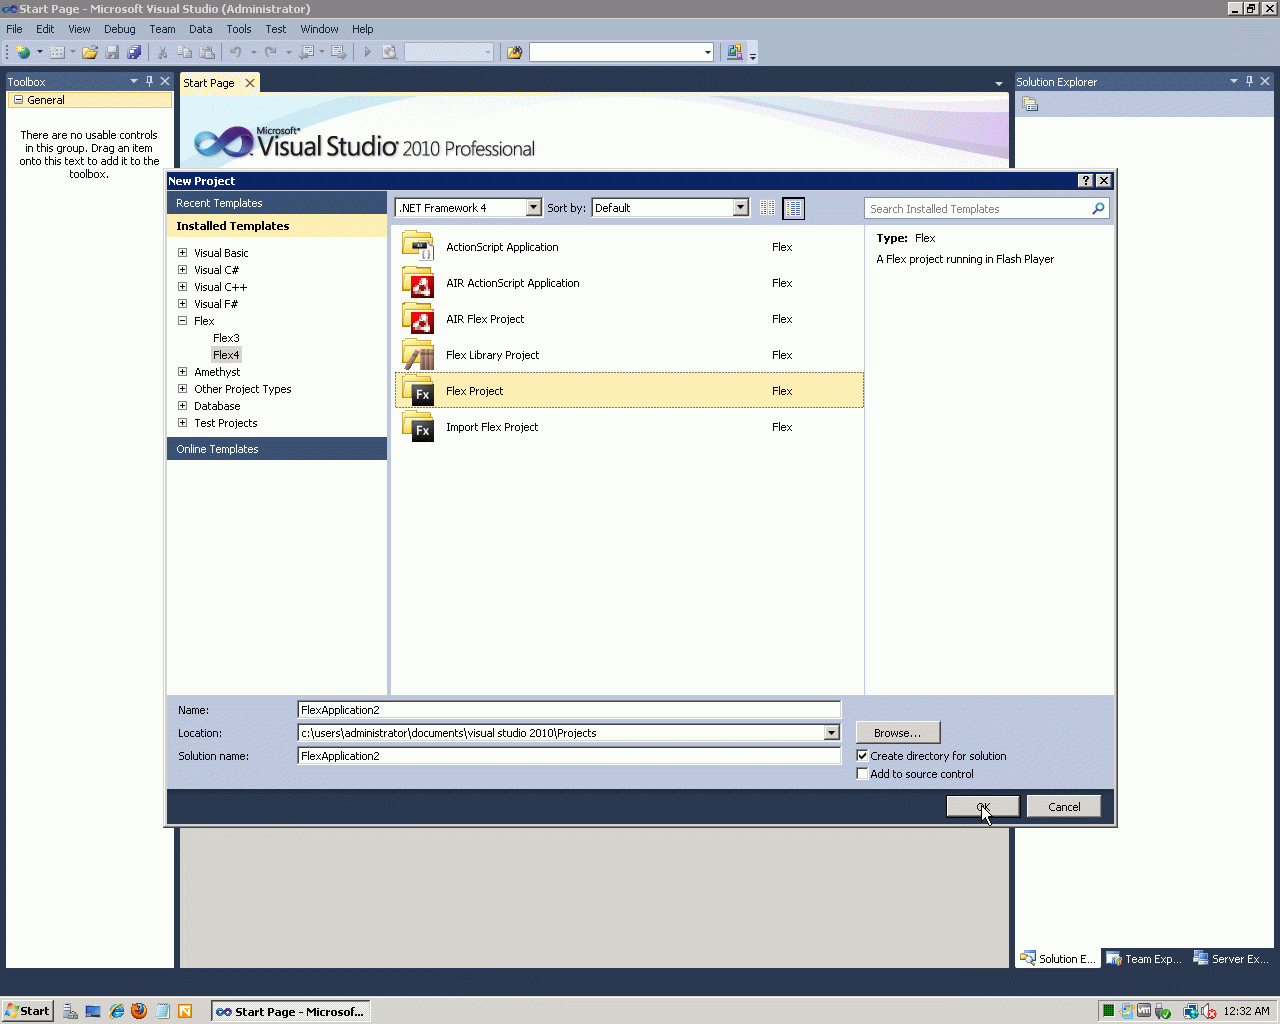Select the AIR Flex Project template icon

pyautogui.click(x=418, y=319)
